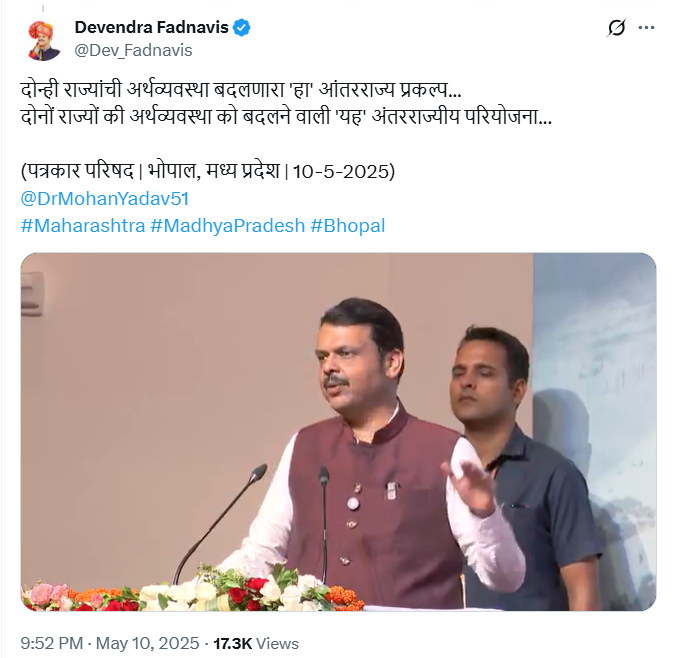The image size is (673, 658).
Task: Click the Hindi line ending with परियोजना
Action: coord(286,117)
